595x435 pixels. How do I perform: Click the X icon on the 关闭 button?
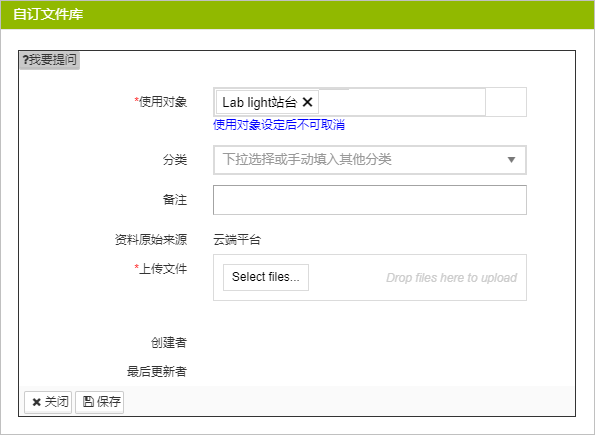point(36,402)
